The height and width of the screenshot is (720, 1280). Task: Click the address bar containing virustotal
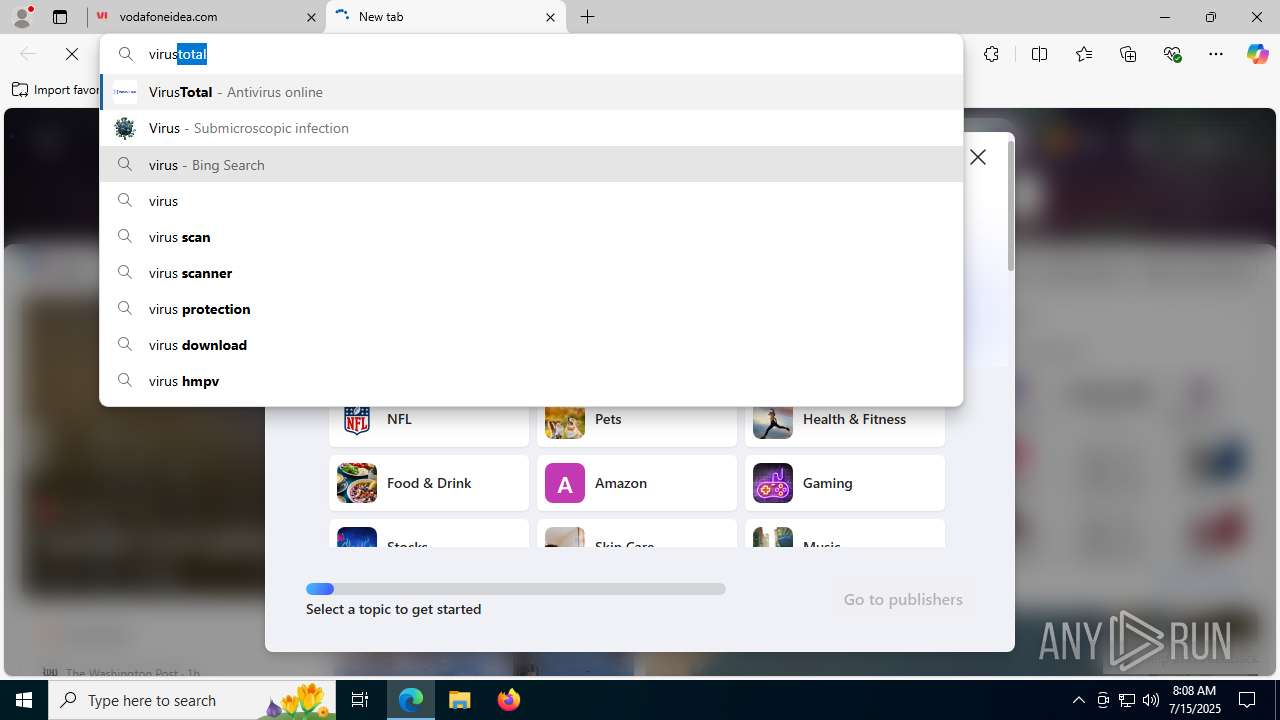pos(531,54)
